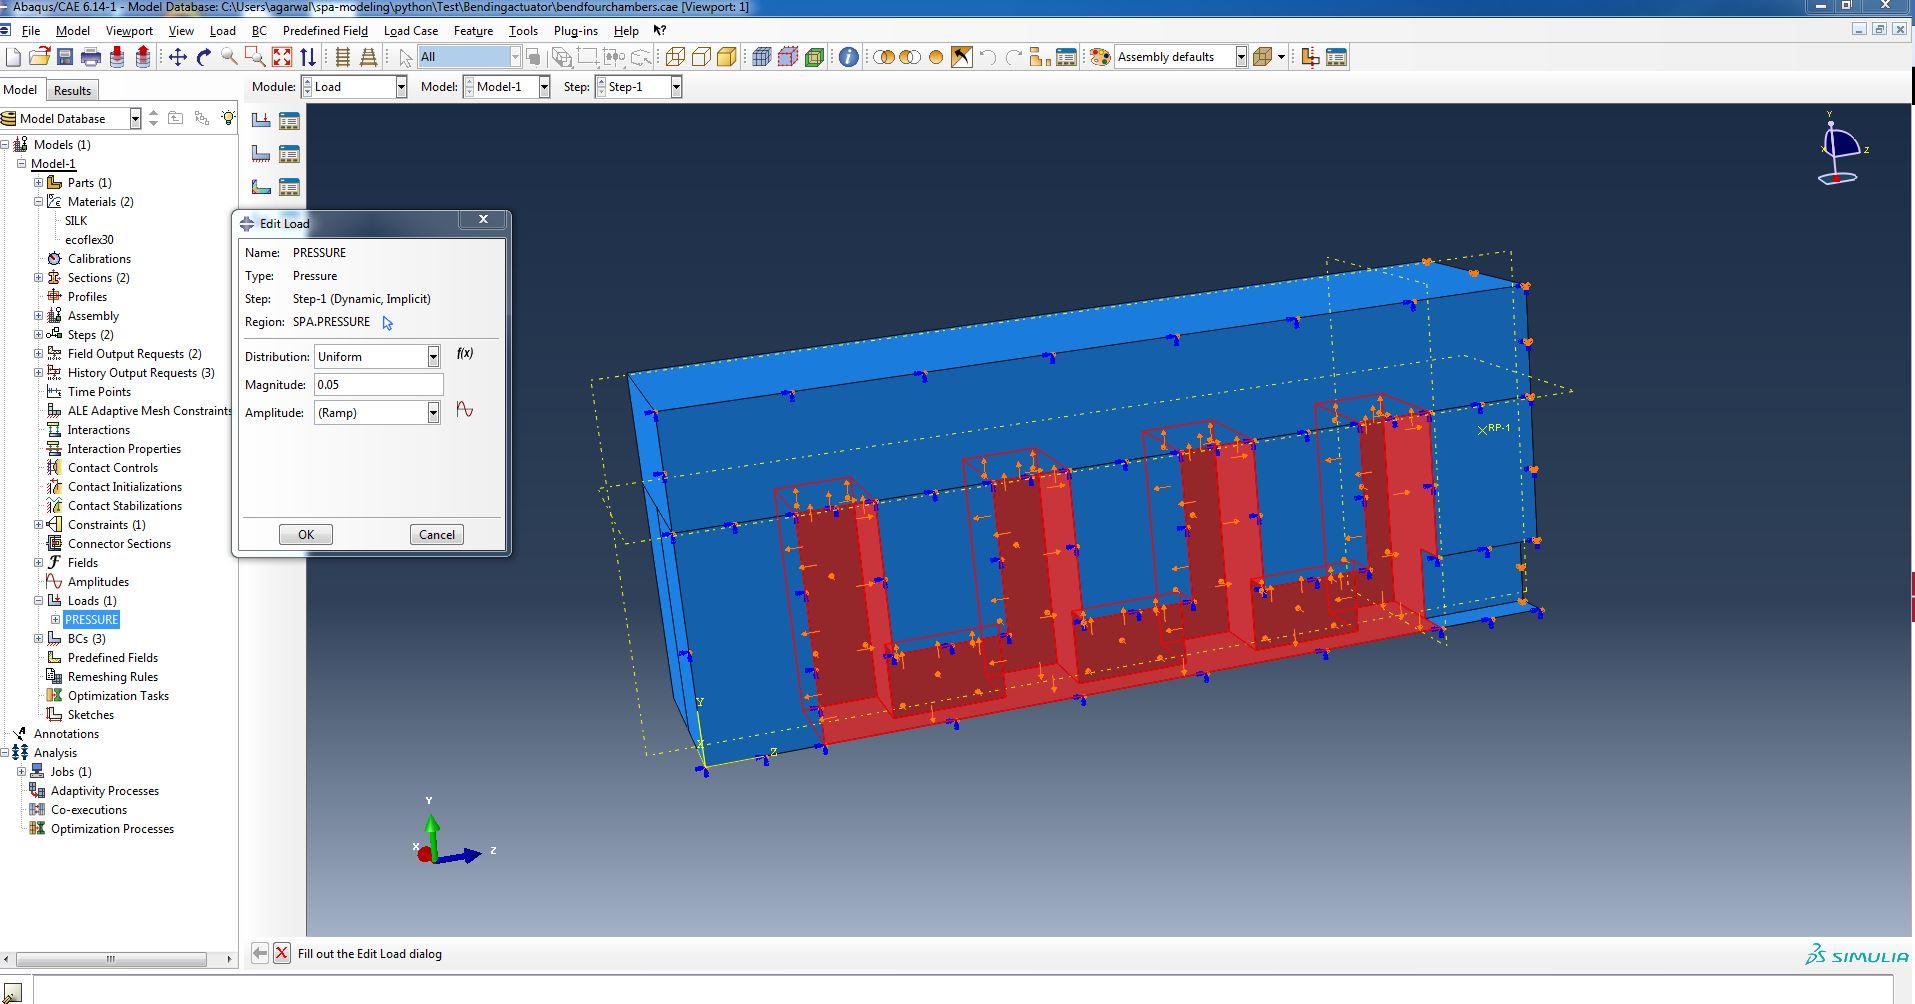Click the previous step back arrow
This screenshot has width=1915, height=1004.
tap(259, 953)
